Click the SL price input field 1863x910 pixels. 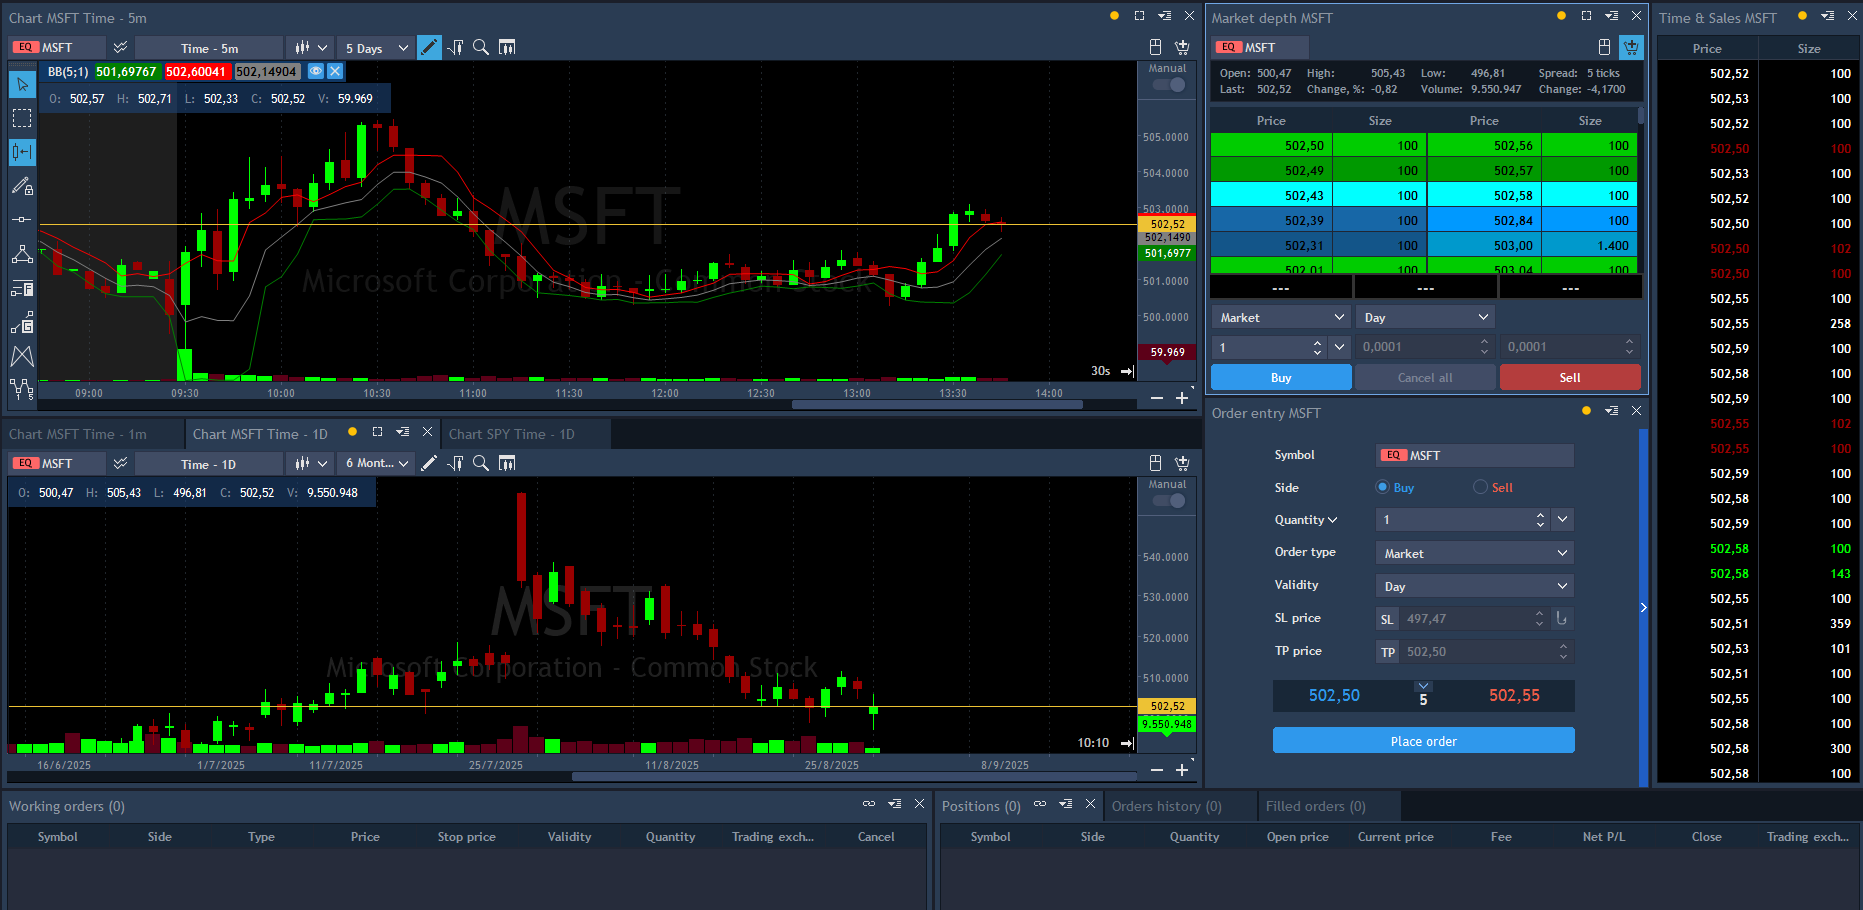(1468, 619)
